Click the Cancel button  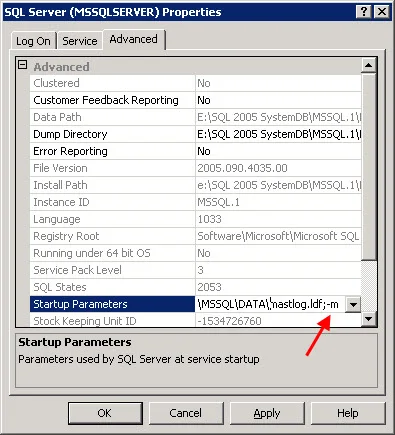[x=186, y=413]
